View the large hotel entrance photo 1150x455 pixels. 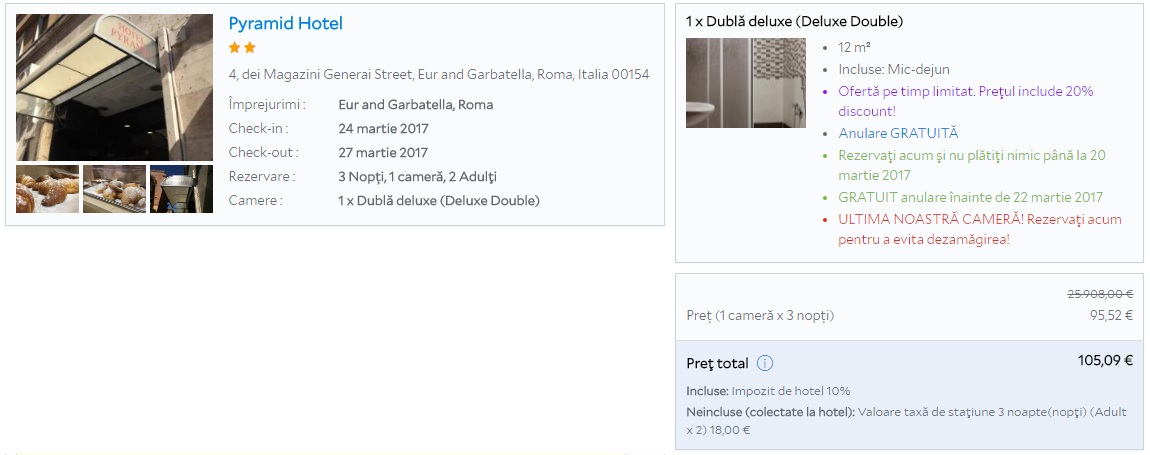[x=114, y=87]
